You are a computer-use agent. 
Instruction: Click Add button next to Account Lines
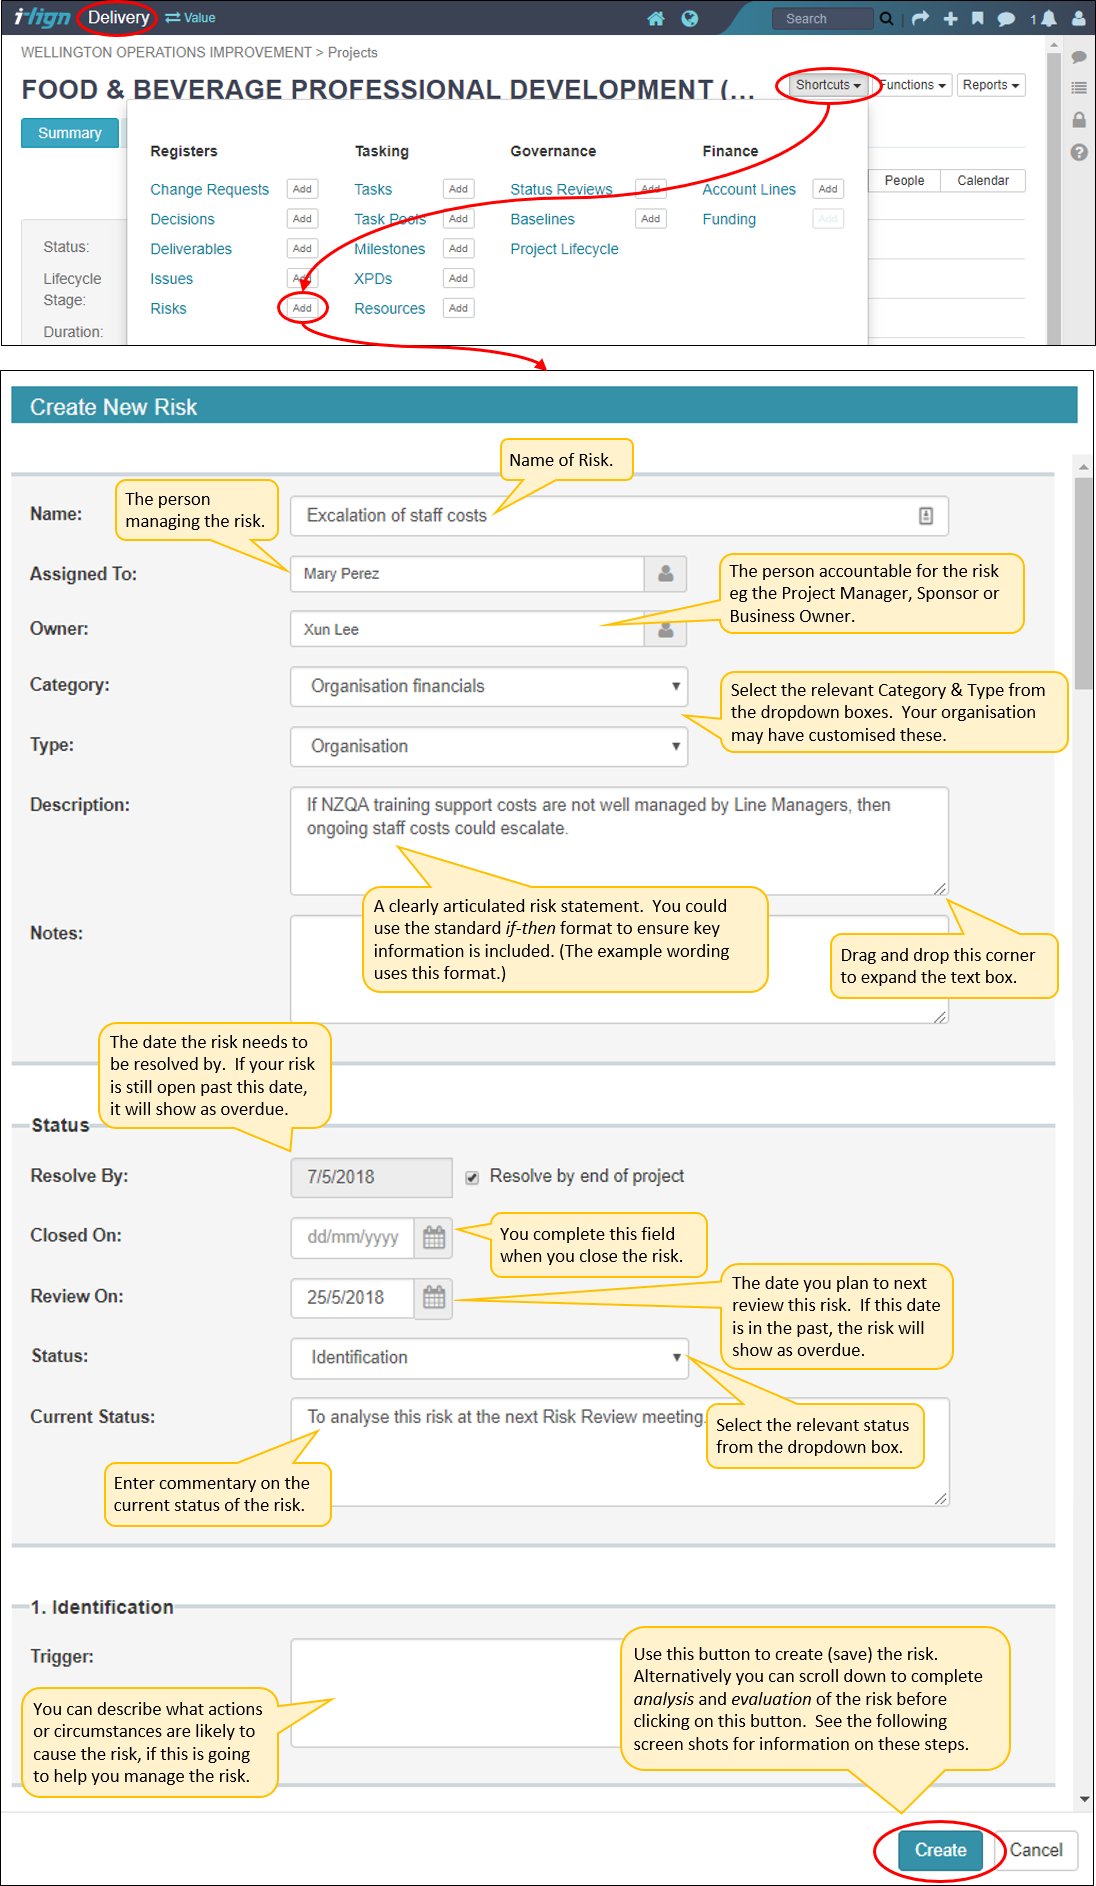coord(828,189)
